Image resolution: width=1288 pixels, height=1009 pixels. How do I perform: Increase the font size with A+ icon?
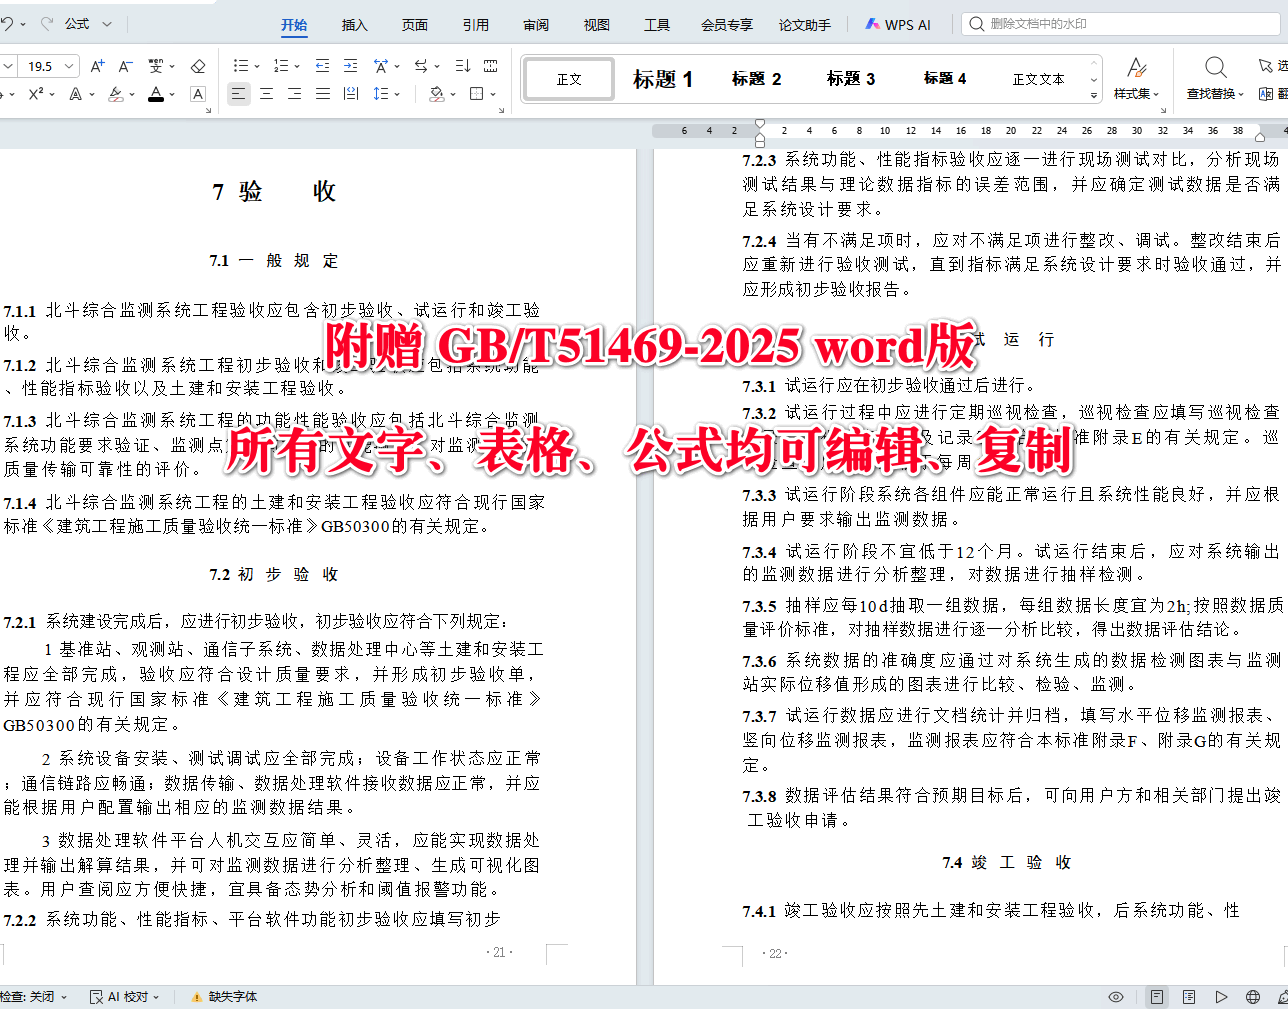click(x=97, y=66)
